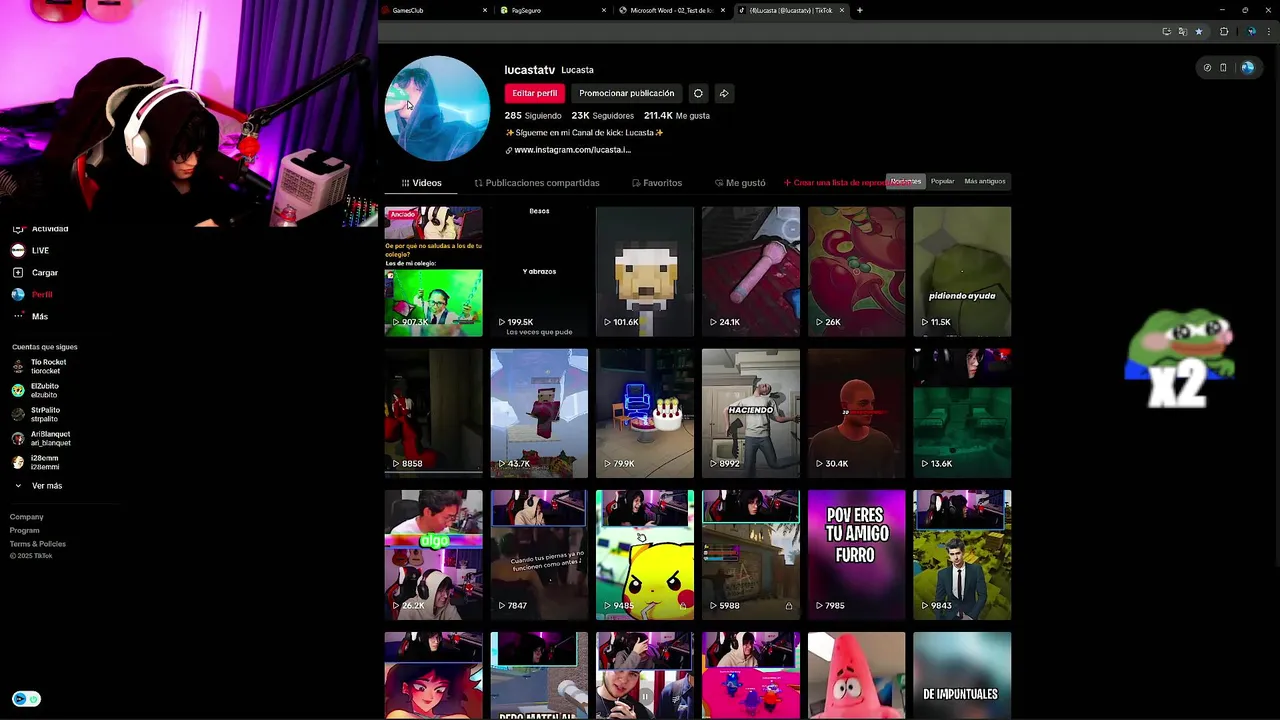The width and height of the screenshot is (1280, 720).
Task: Open the browser profile avatar icon
Action: tap(1251, 32)
